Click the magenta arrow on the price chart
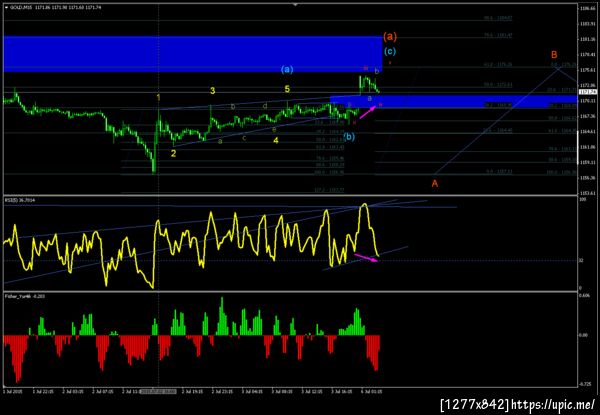This screenshot has height=415, width=600. [367, 113]
